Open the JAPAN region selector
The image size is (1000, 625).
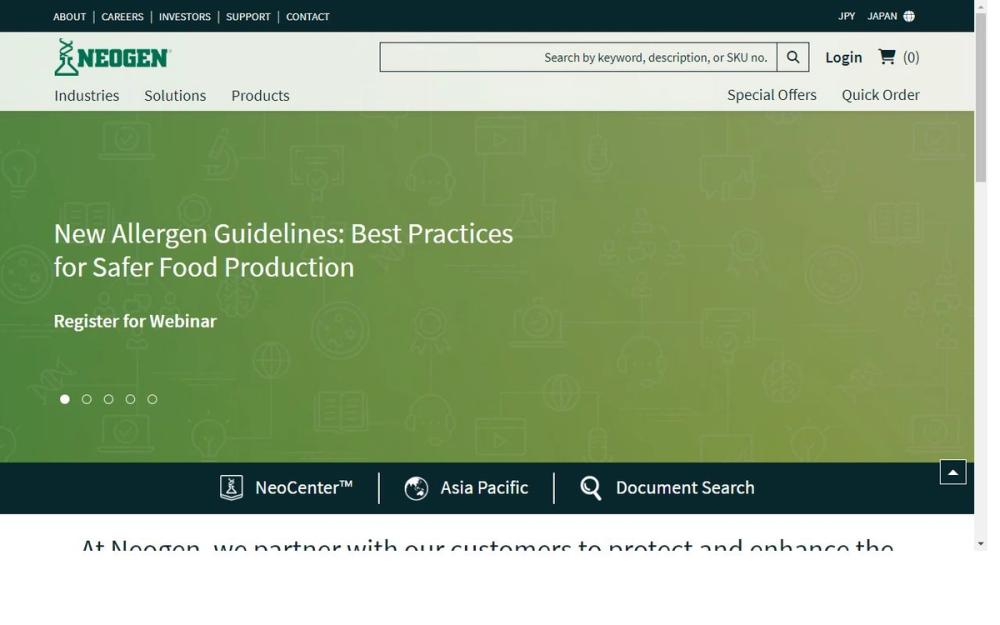click(882, 16)
